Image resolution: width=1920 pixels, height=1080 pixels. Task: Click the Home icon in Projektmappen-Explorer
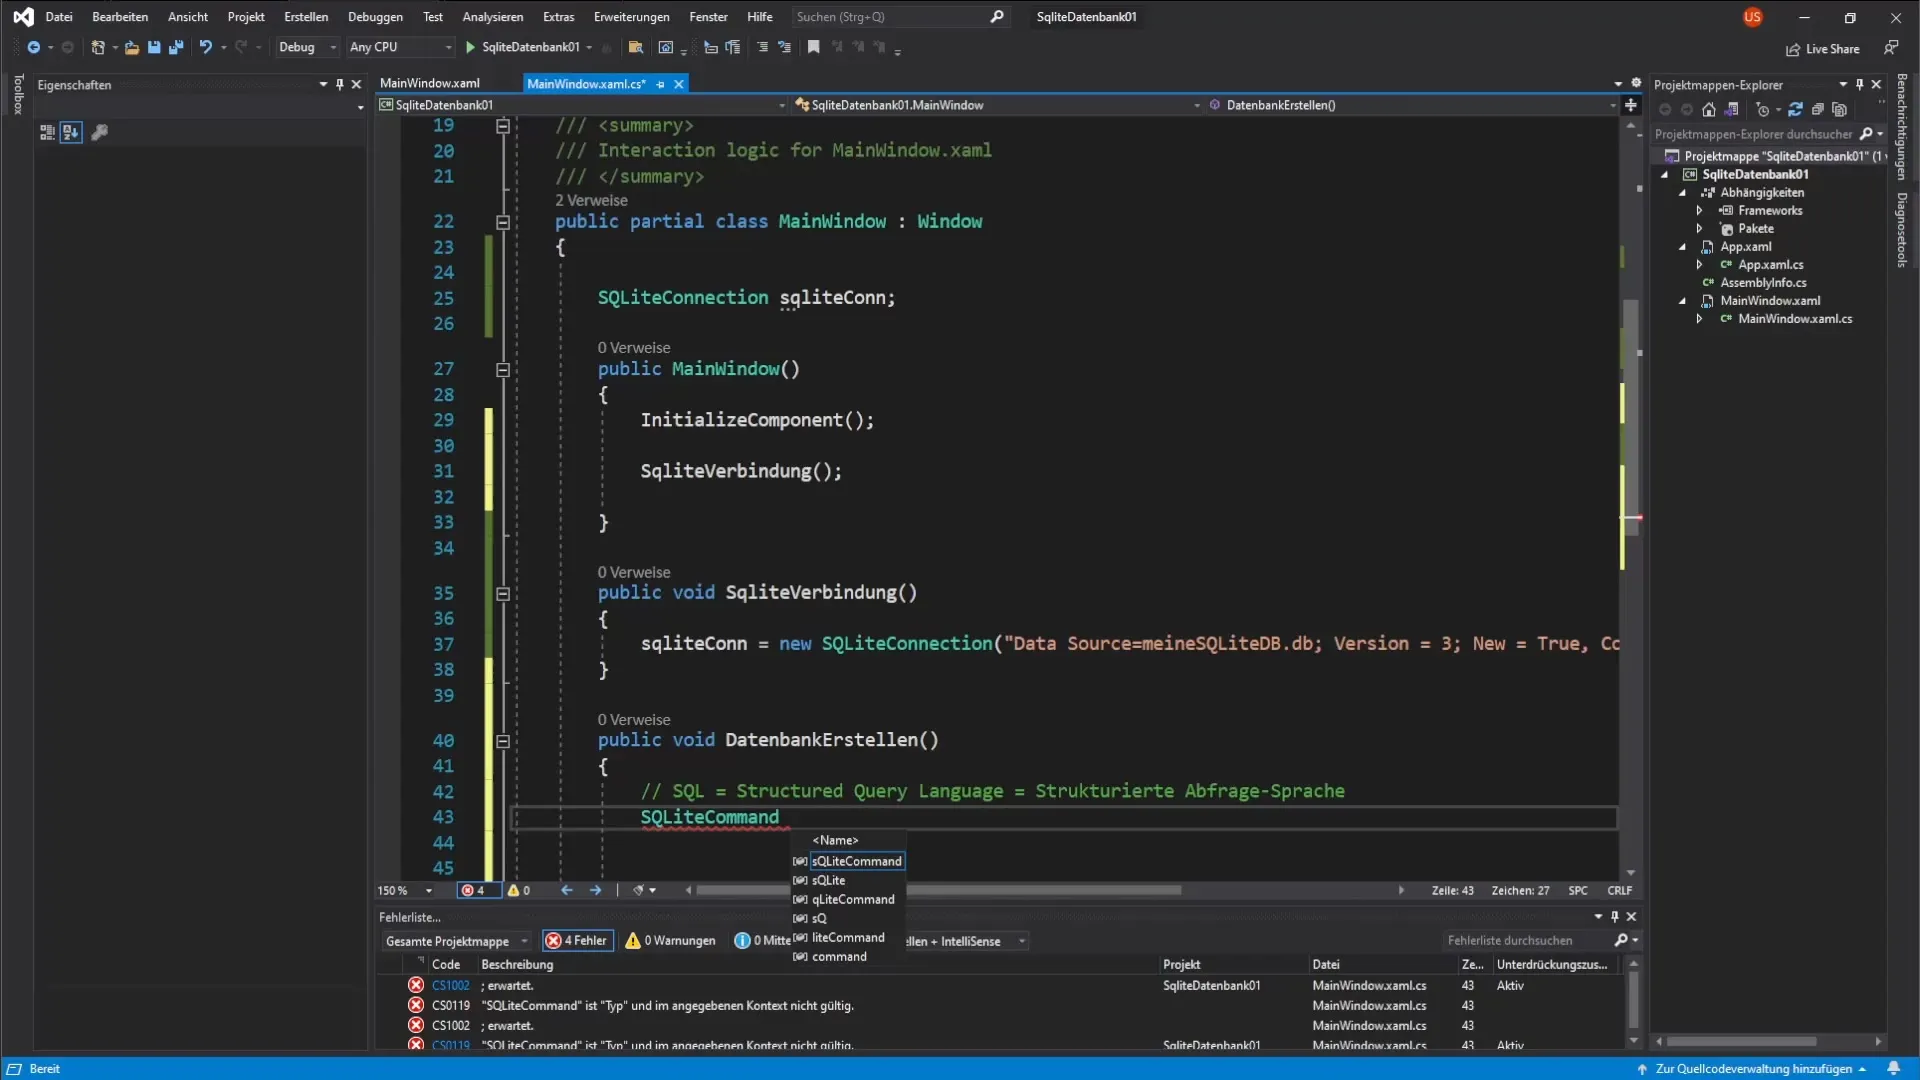[1709, 110]
